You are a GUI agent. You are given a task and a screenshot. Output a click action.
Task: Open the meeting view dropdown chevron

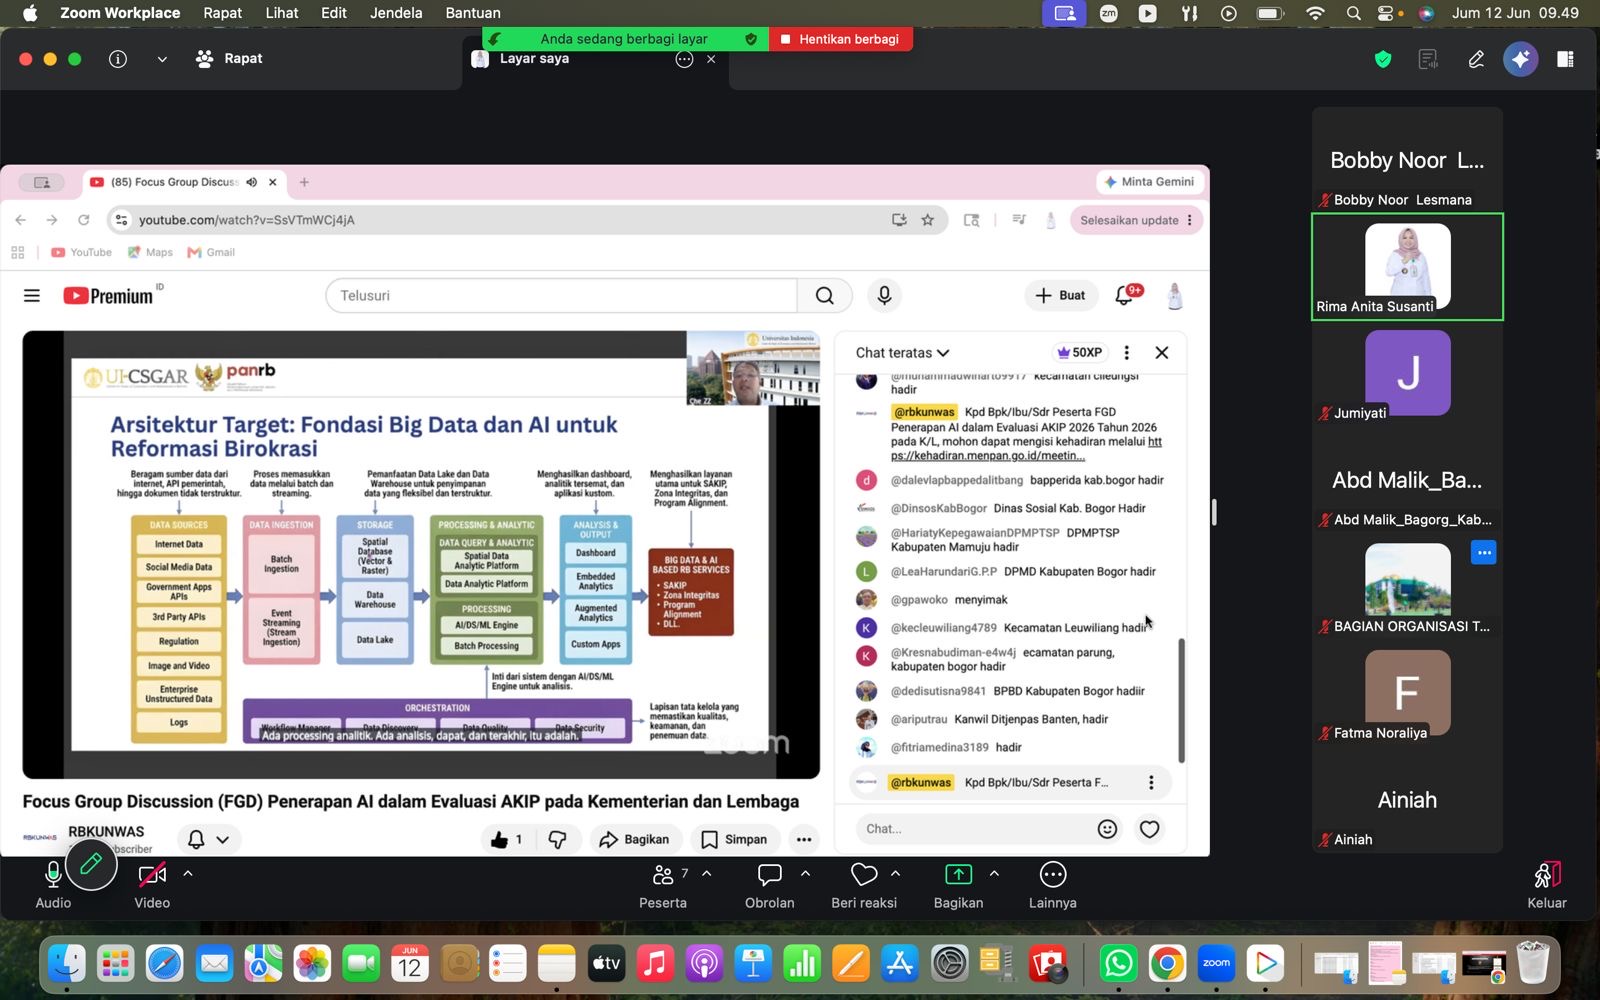(162, 59)
